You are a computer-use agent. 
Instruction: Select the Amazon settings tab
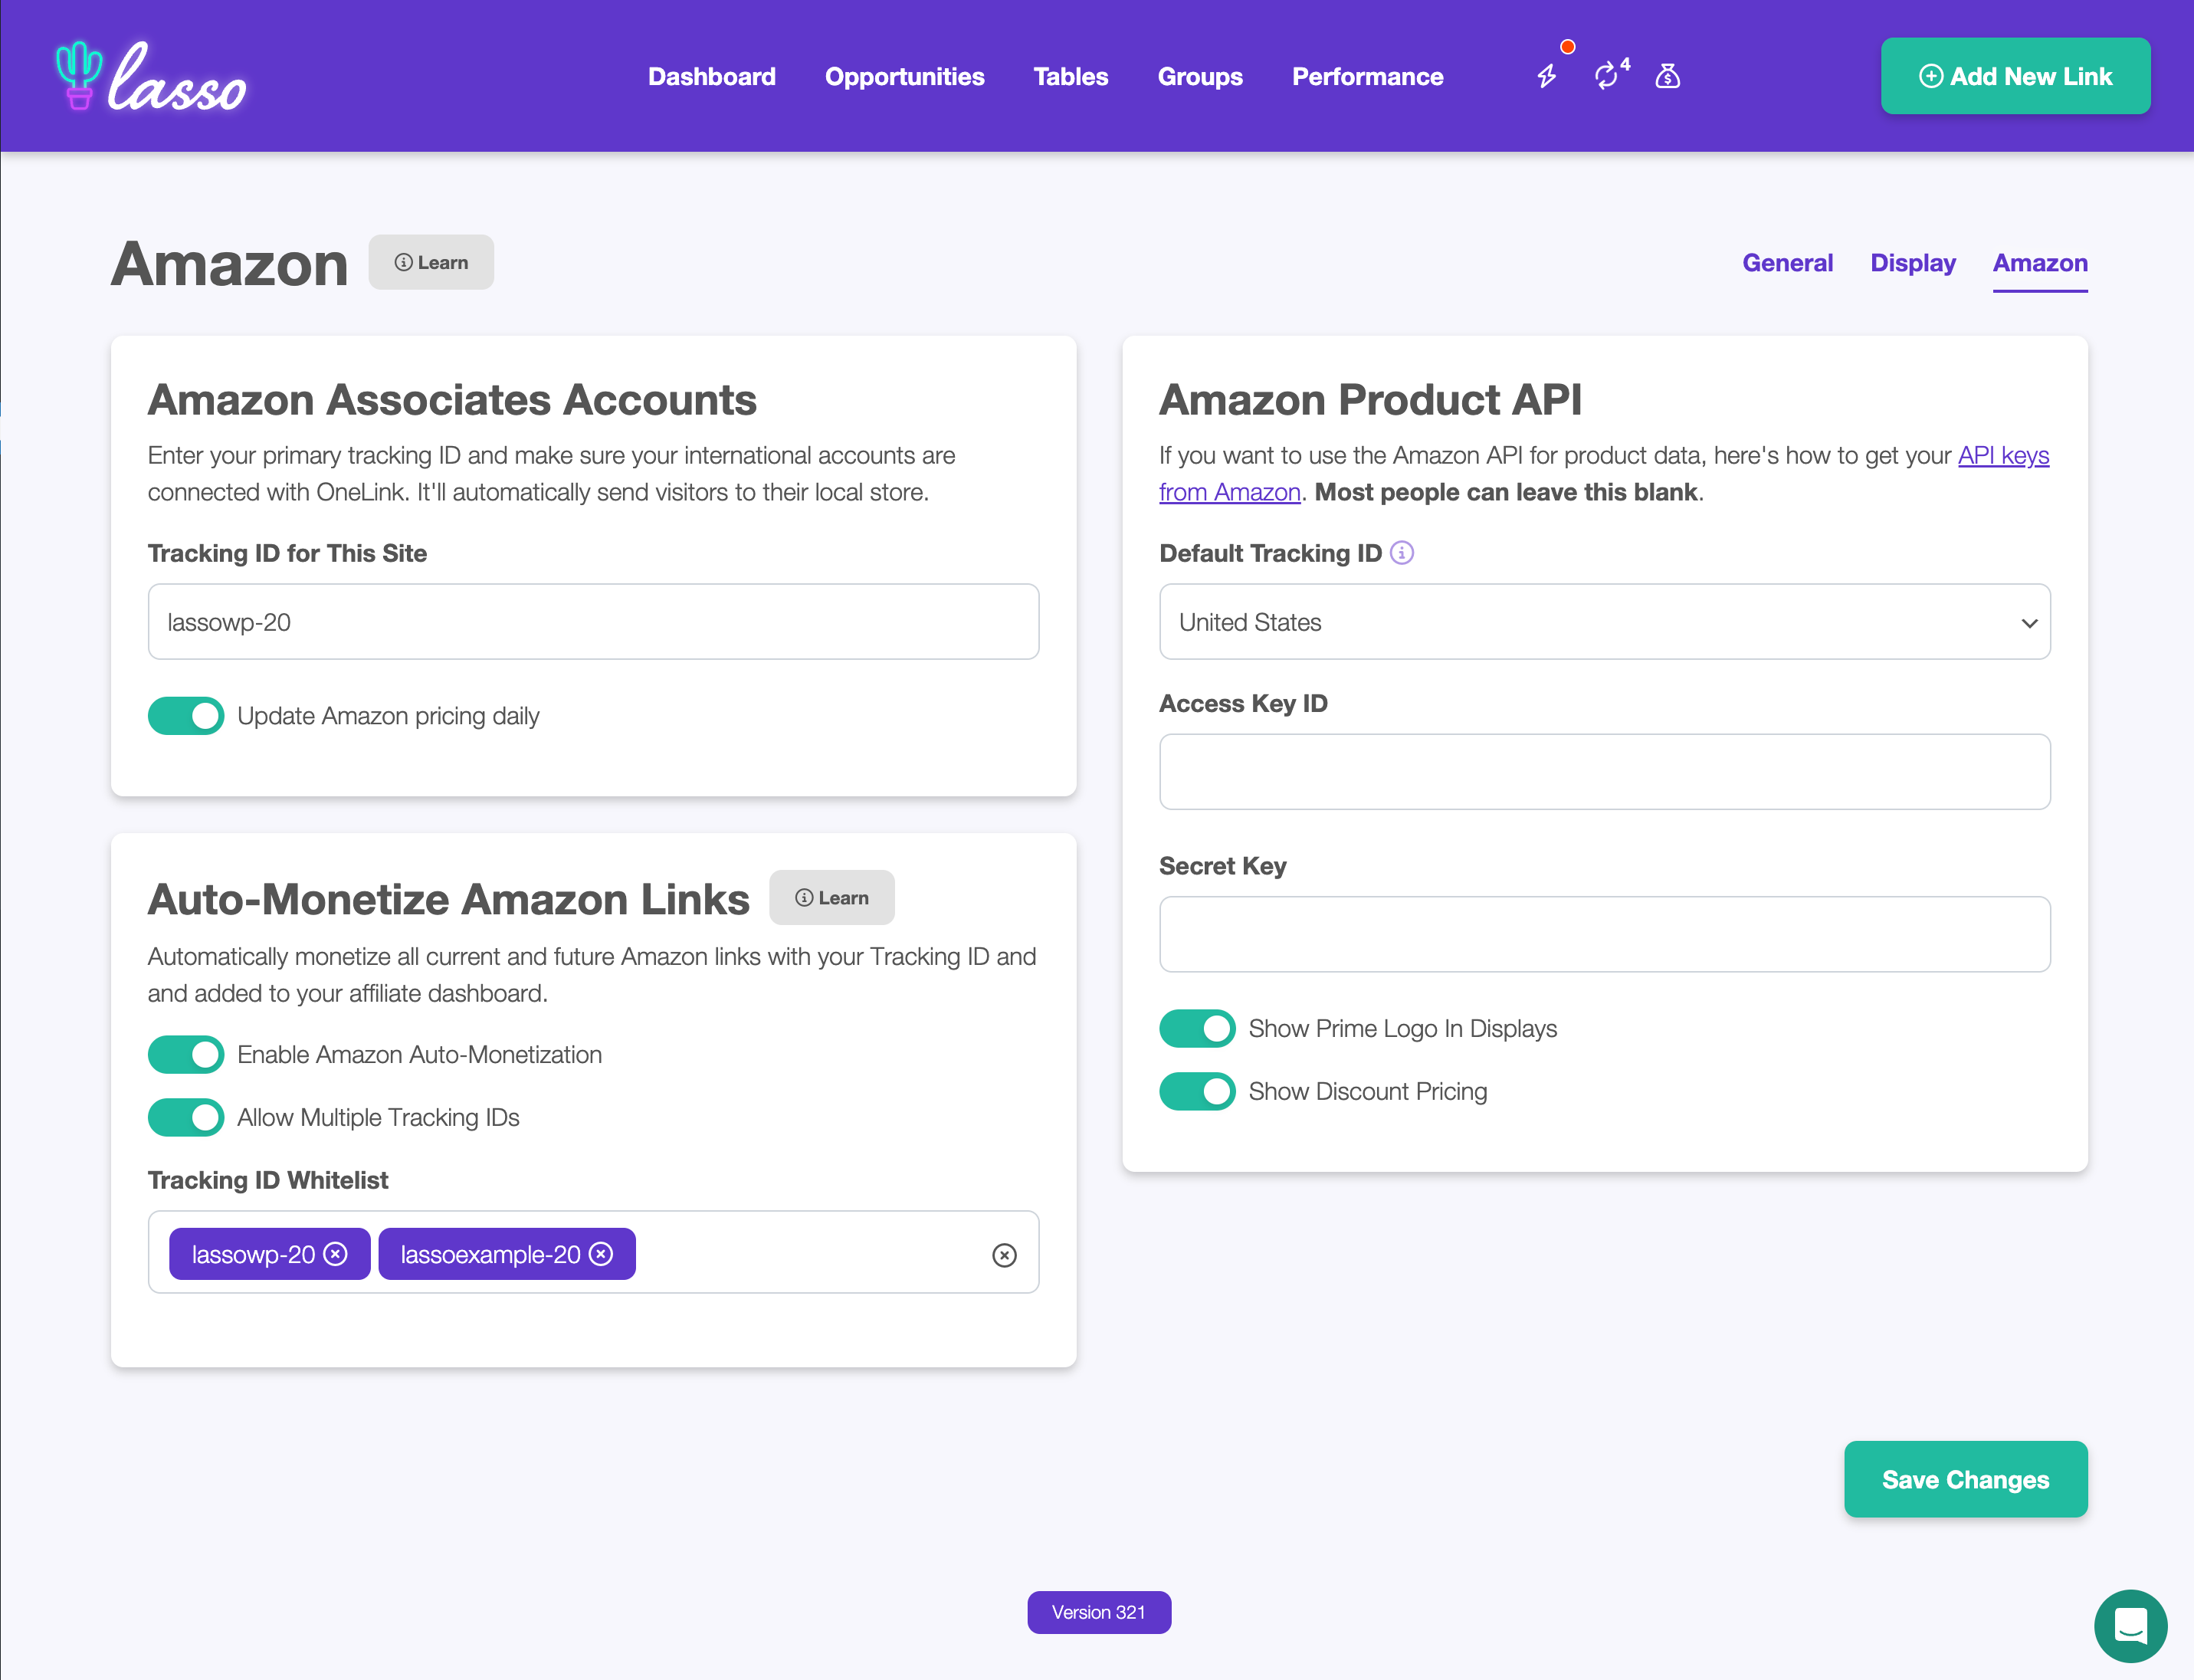(2040, 263)
